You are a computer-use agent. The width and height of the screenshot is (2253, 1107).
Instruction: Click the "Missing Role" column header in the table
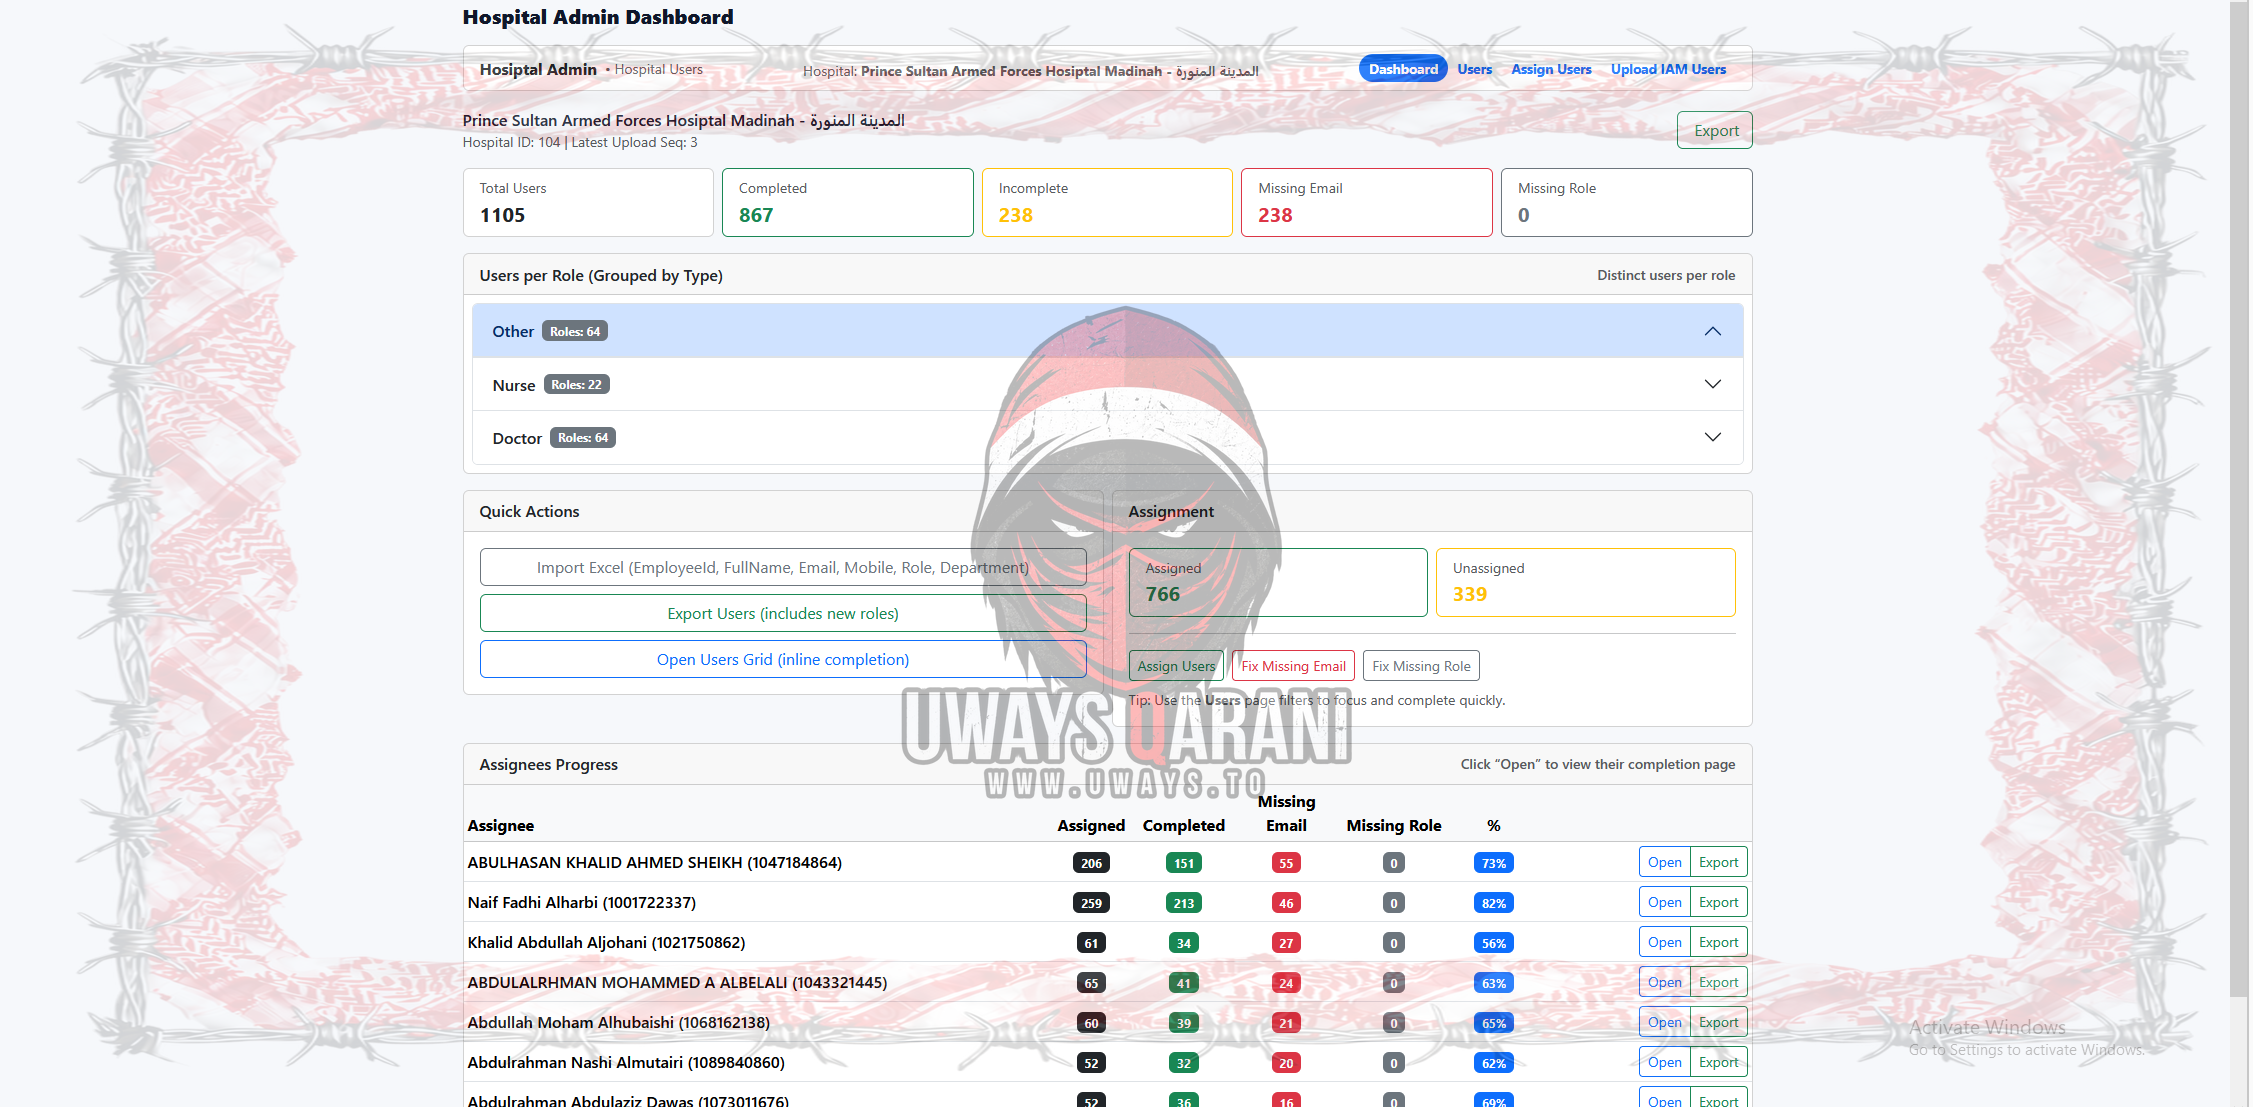pyautogui.click(x=1394, y=825)
